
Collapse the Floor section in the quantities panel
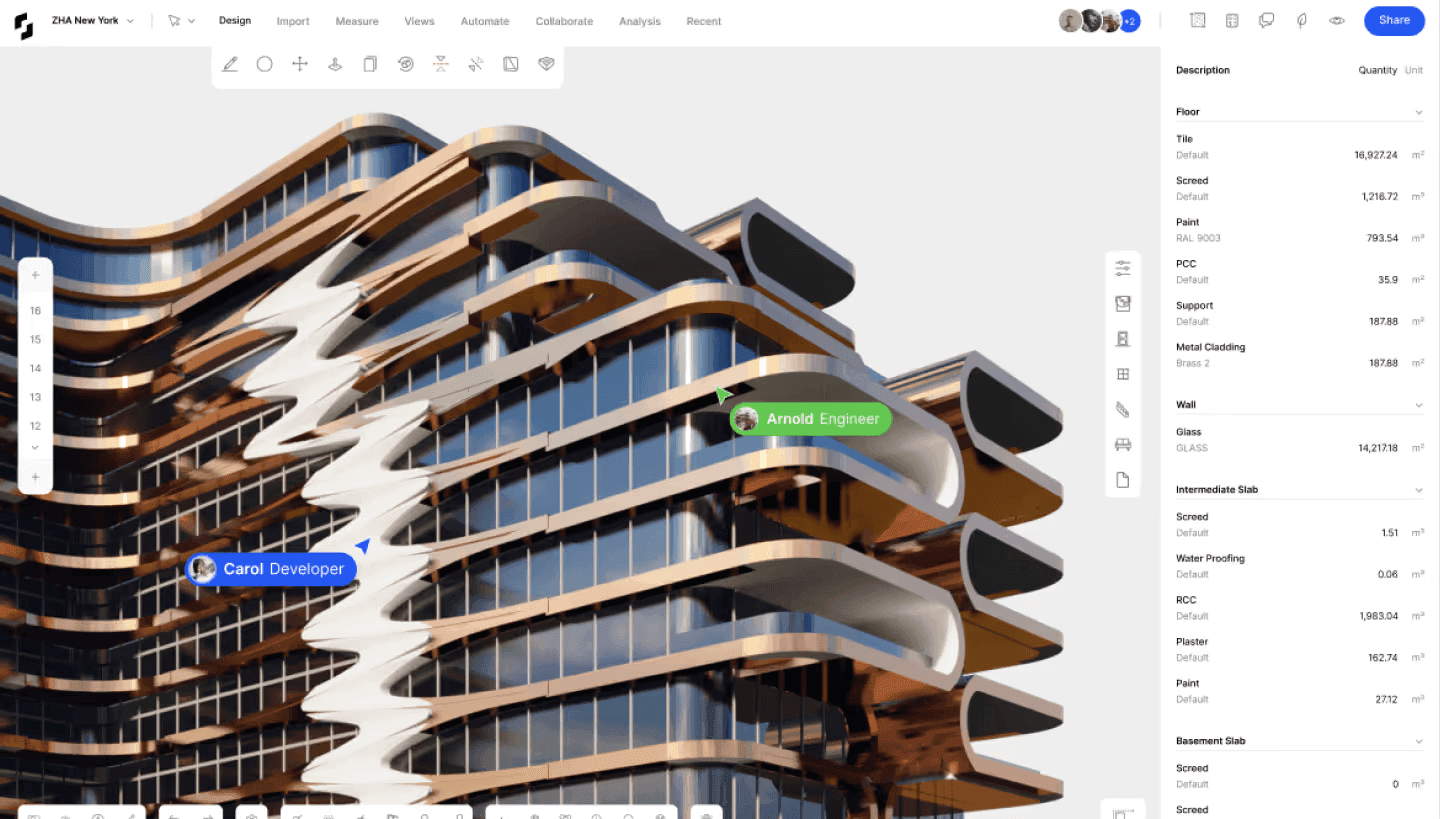1419,111
